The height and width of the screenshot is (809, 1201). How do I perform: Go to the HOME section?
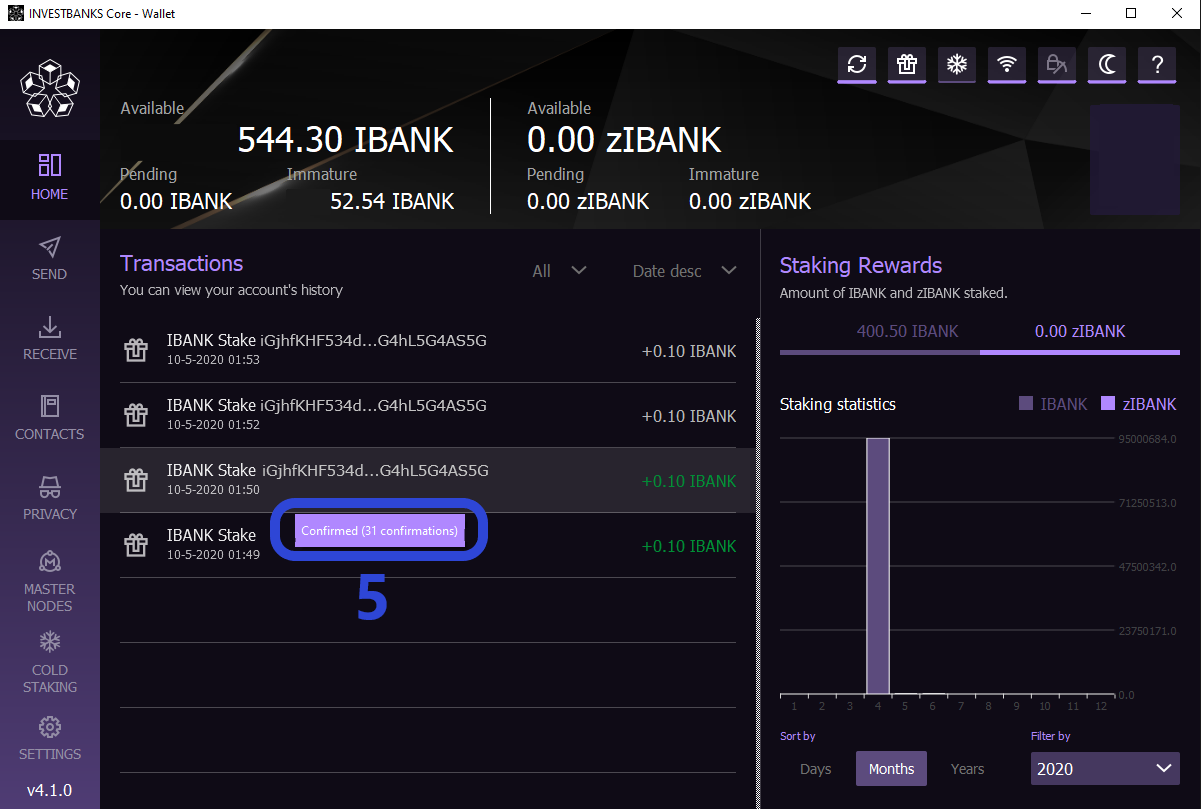(x=50, y=178)
